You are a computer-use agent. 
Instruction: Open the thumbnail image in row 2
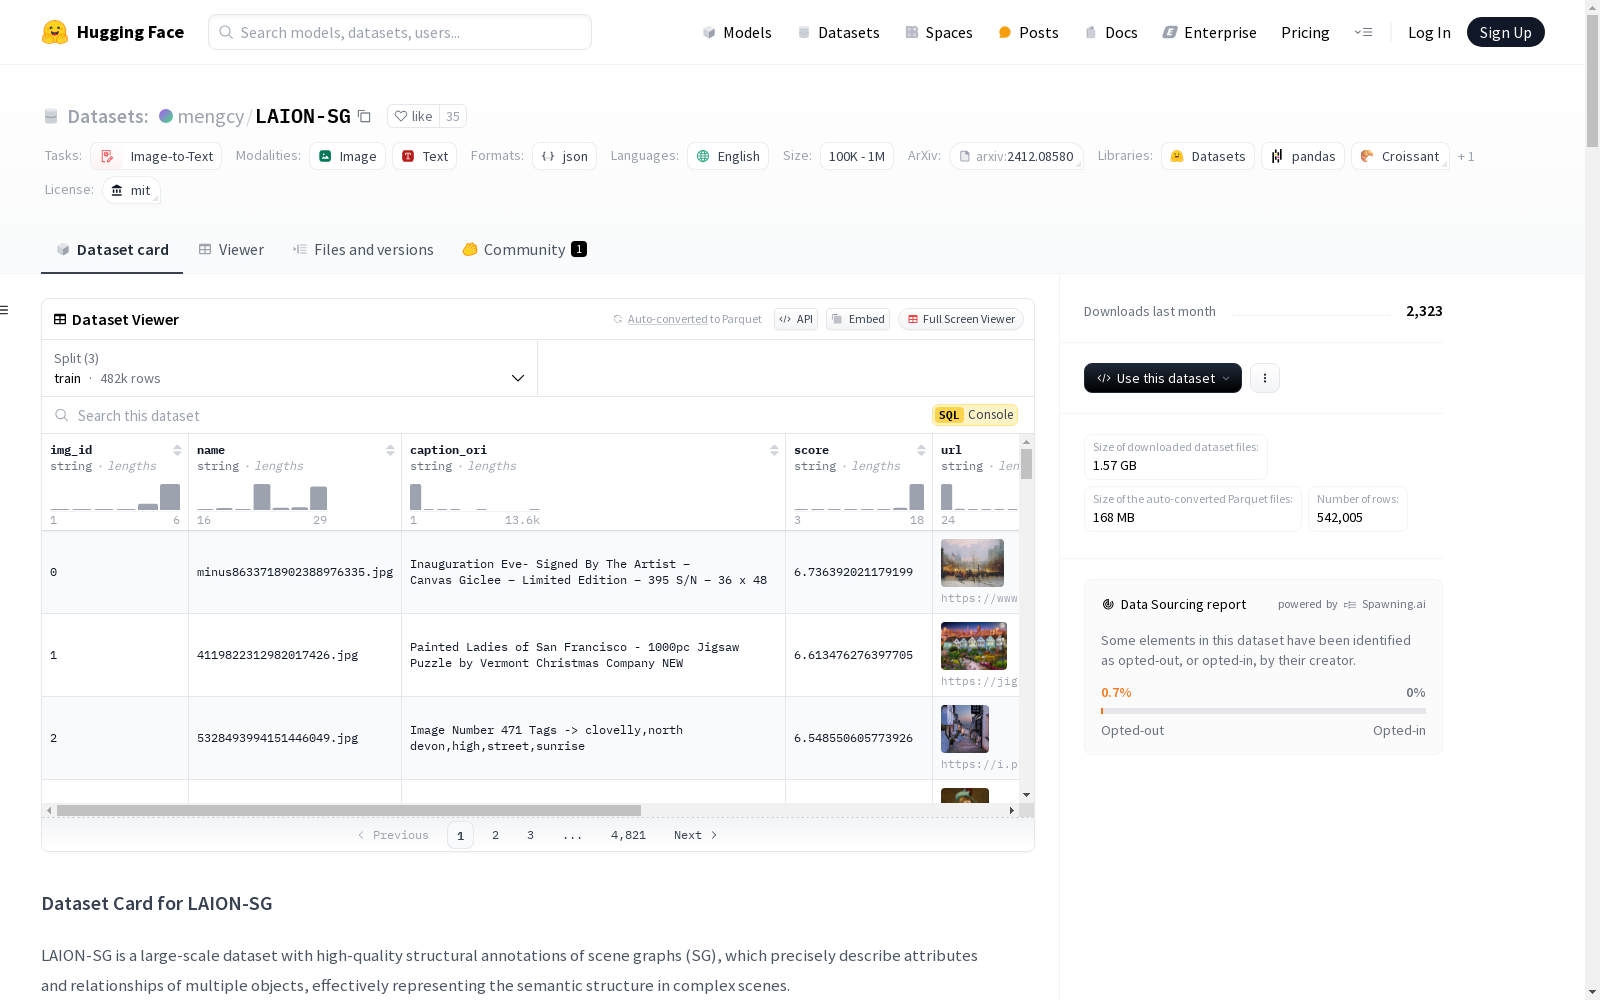tap(965, 729)
